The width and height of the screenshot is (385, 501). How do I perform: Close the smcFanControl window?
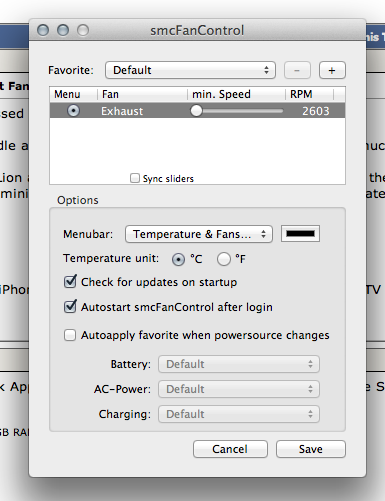[43, 30]
